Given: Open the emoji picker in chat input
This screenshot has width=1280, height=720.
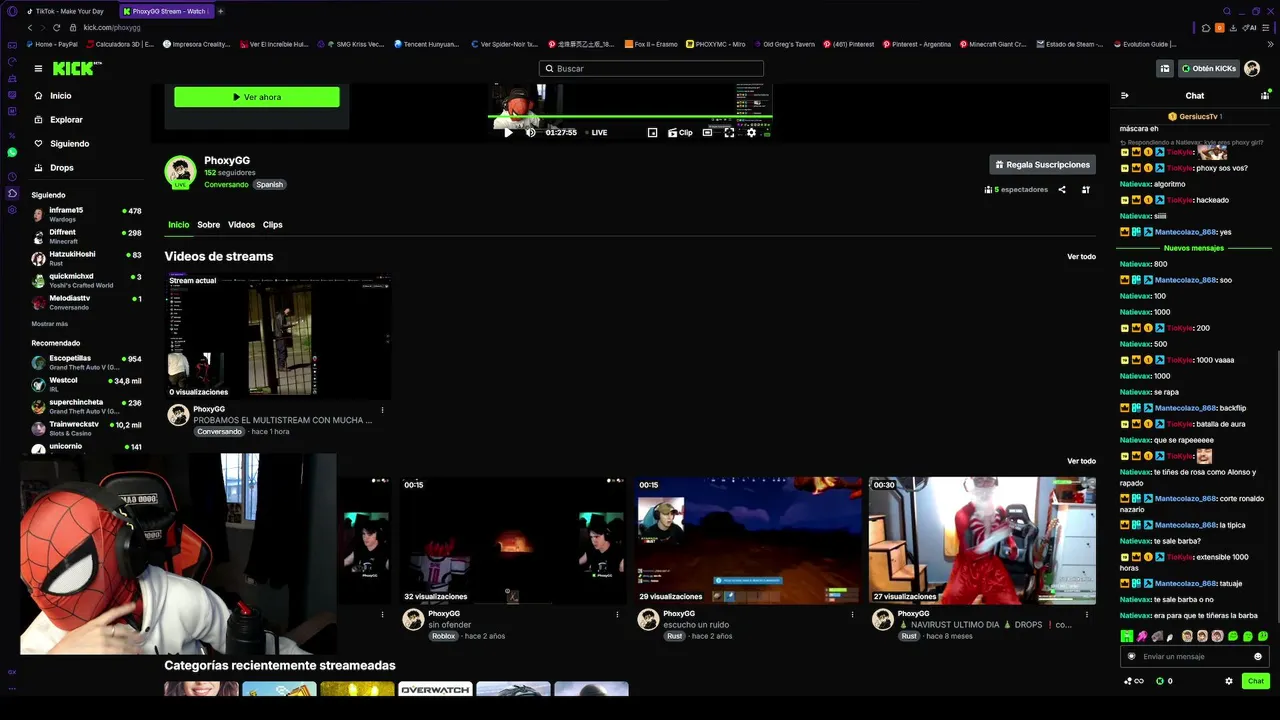Looking at the screenshot, I should click(1258, 657).
